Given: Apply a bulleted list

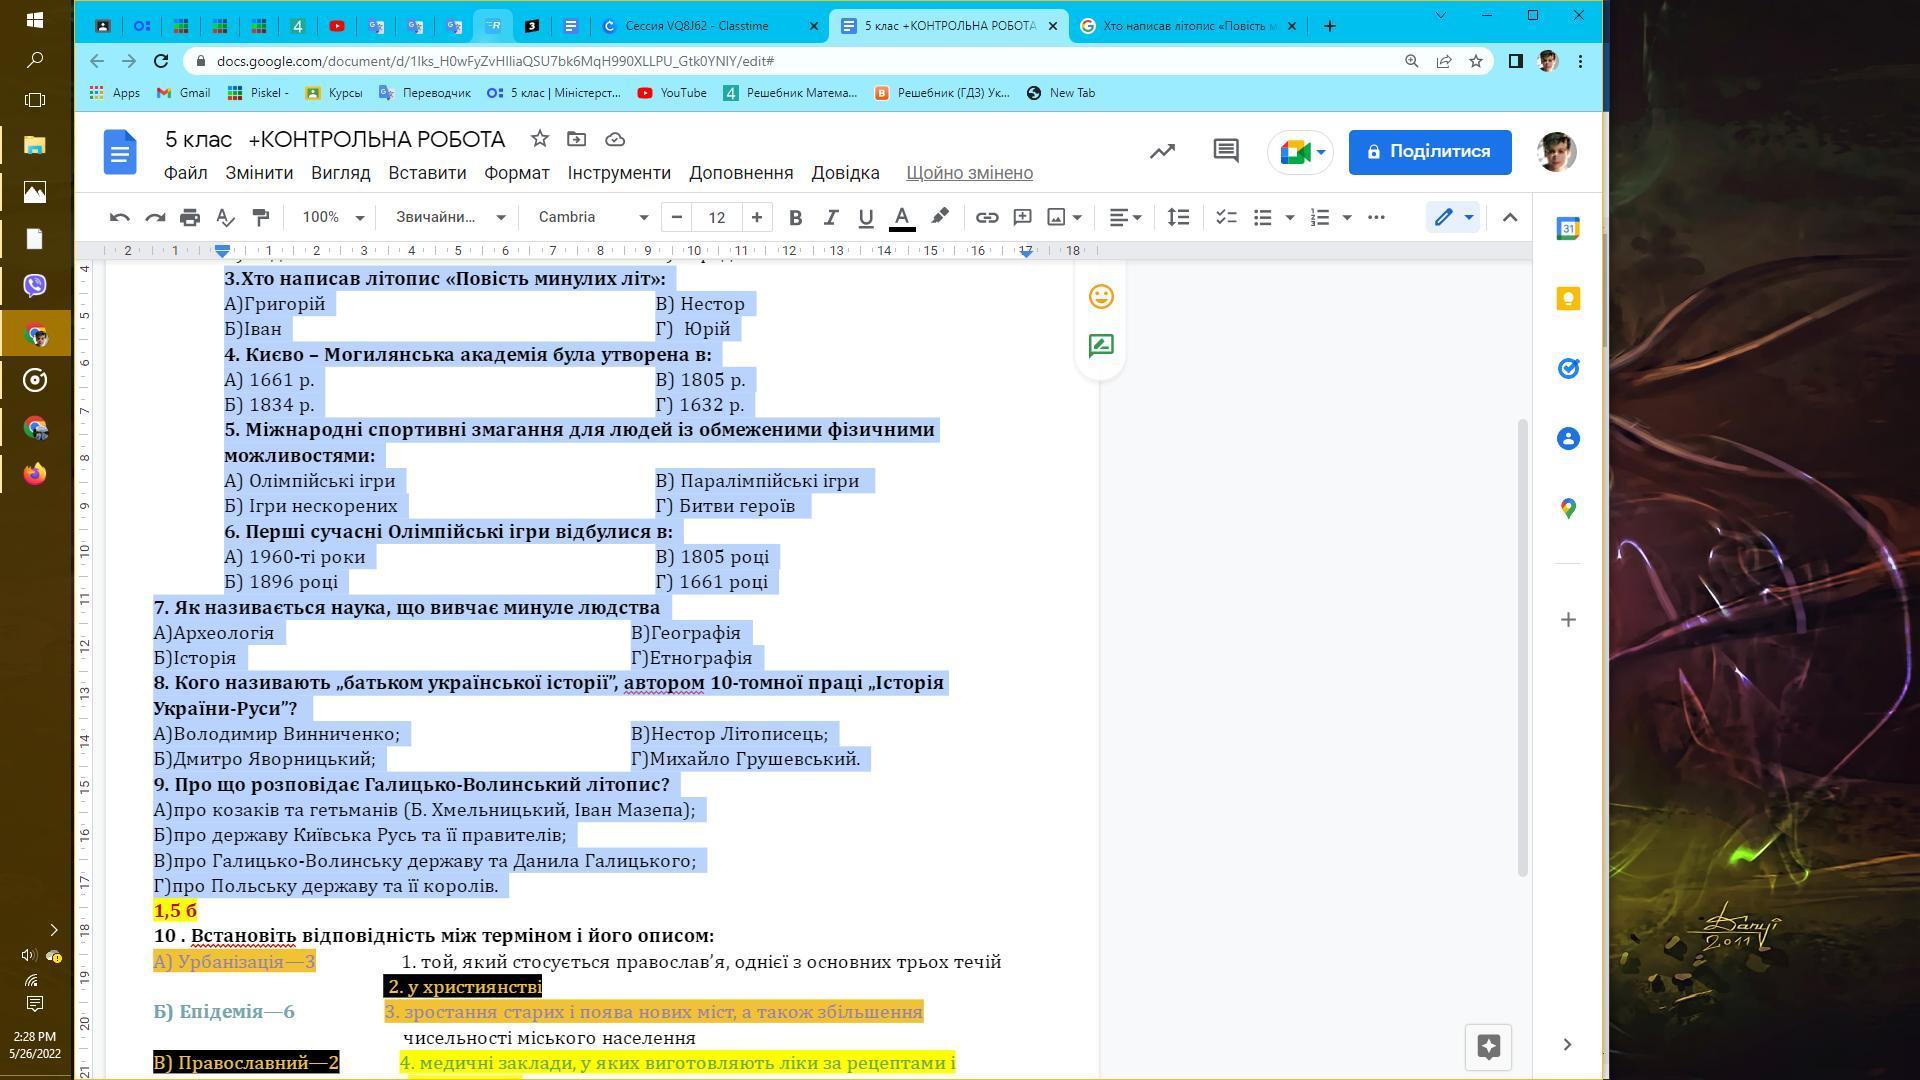Looking at the screenshot, I should point(1263,217).
